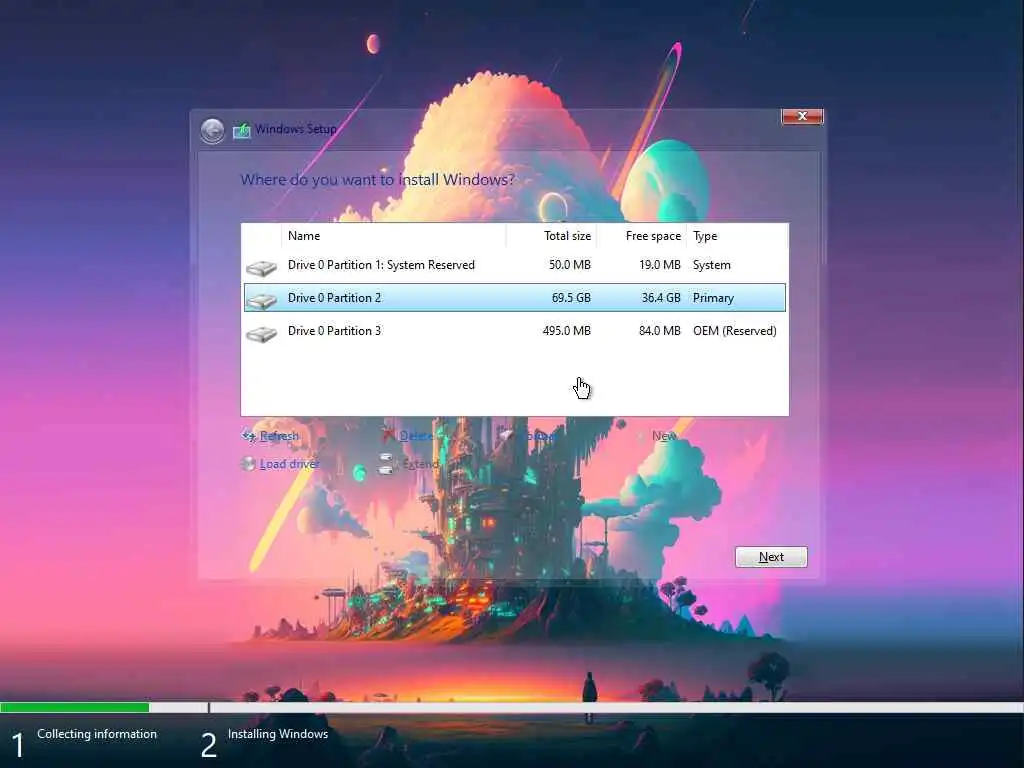Image resolution: width=1024 pixels, height=768 pixels.
Task: Click the Delete link
Action: (x=415, y=436)
